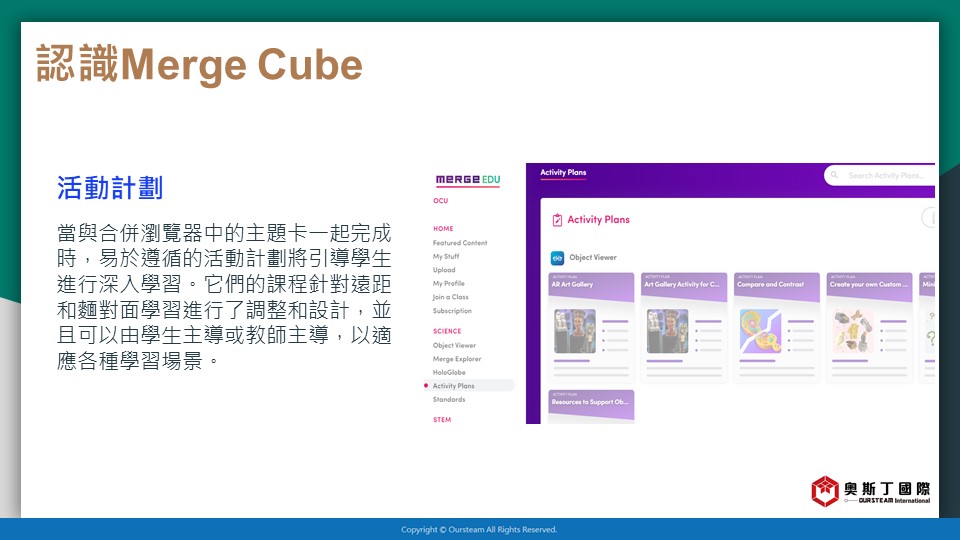Image resolution: width=960 pixels, height=540 pixels.
Task: Open HoloGlobe in sidebar
Action: coord(449,372)
